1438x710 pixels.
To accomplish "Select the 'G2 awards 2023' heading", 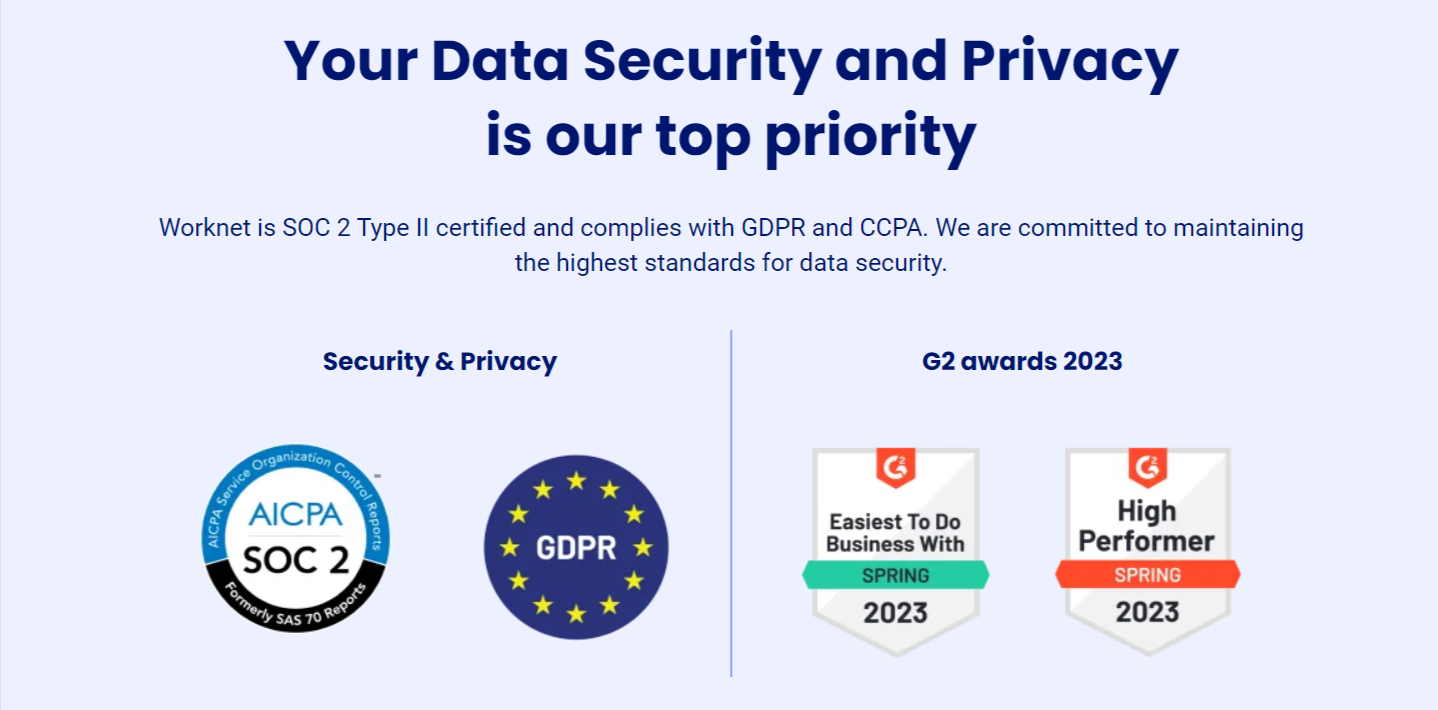I will (1022, 361).
